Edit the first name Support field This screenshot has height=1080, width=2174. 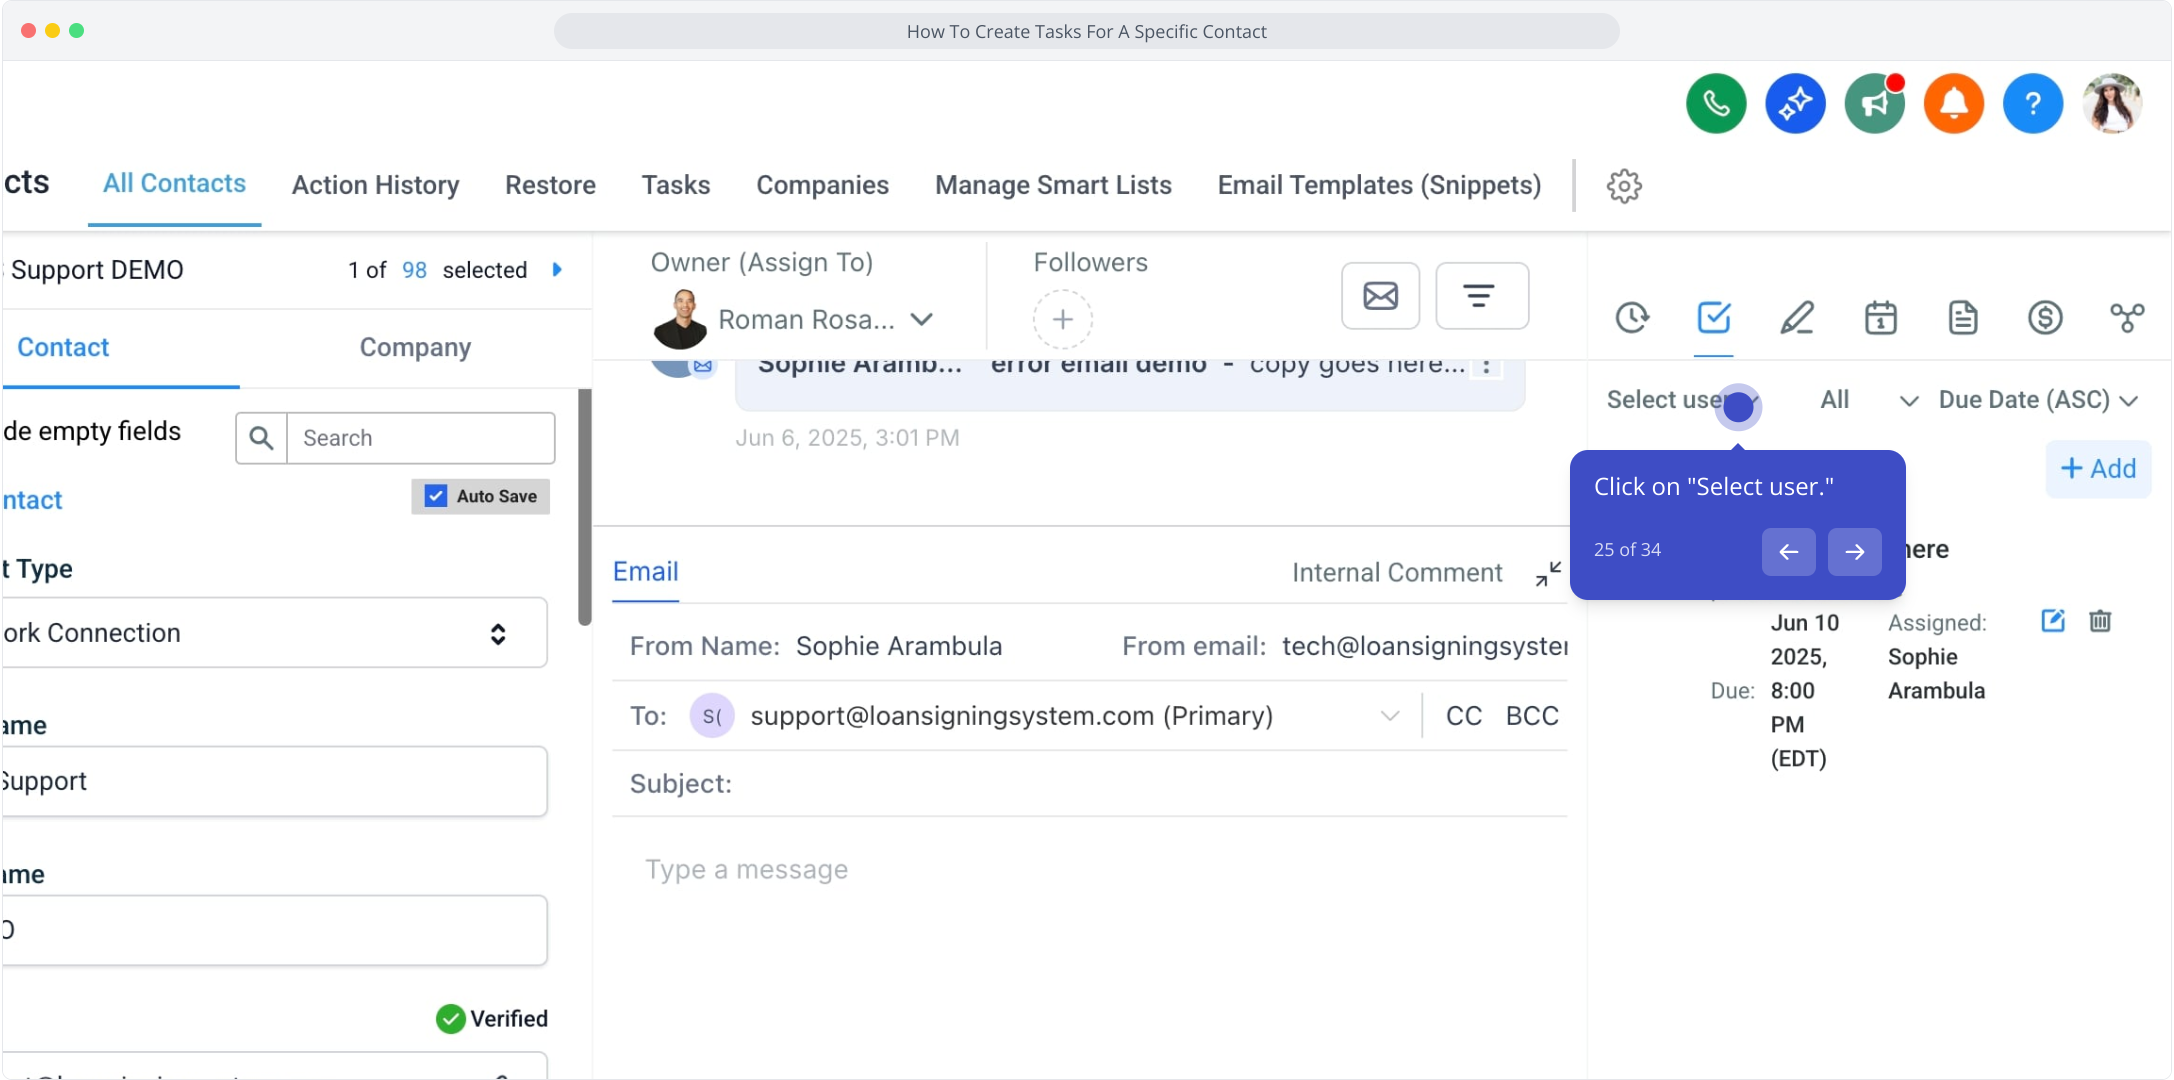coord(274,781)
